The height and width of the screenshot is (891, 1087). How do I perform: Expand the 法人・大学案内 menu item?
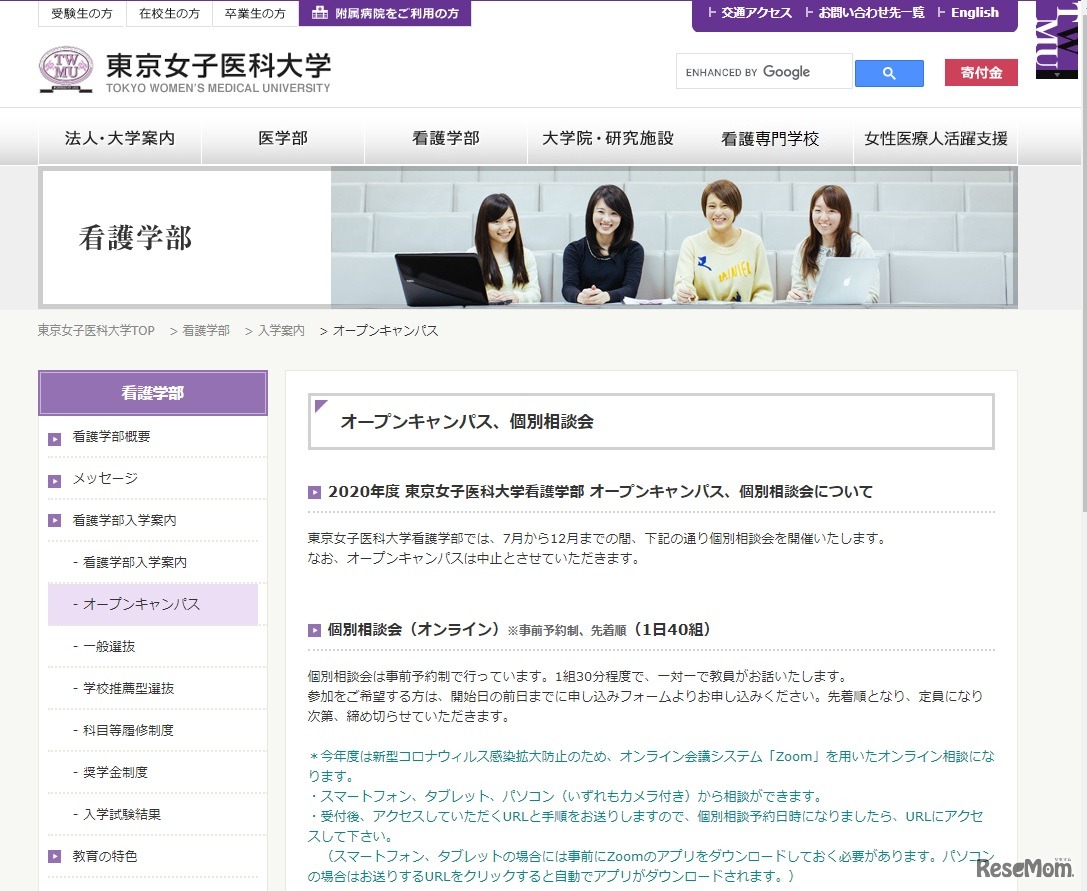[x=120, y=139]
